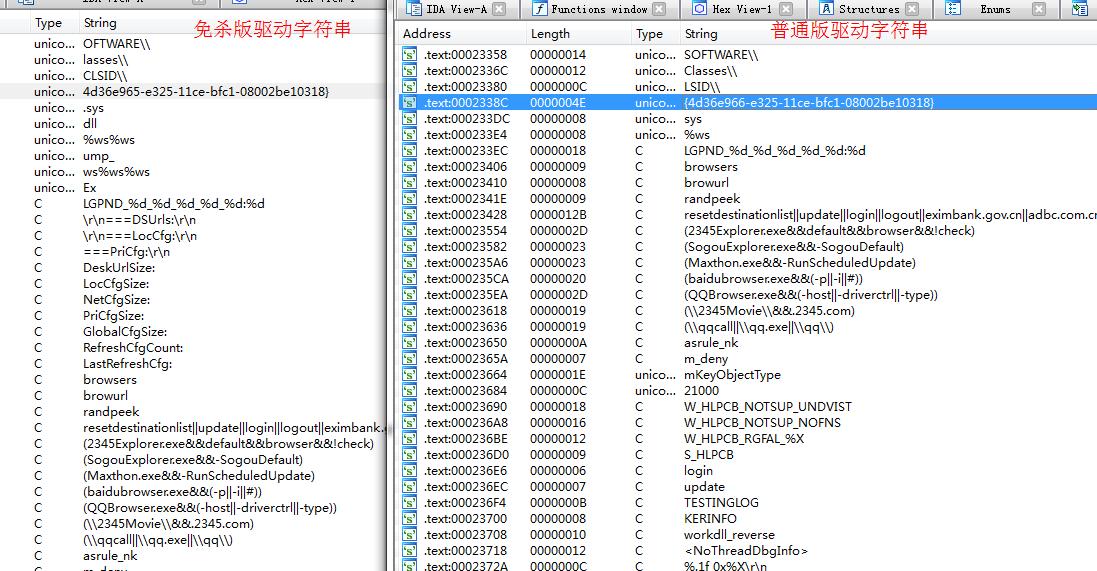Screen dimensions: 1097x571
Task: Sort by String column in left window
Action: point(100,23)
